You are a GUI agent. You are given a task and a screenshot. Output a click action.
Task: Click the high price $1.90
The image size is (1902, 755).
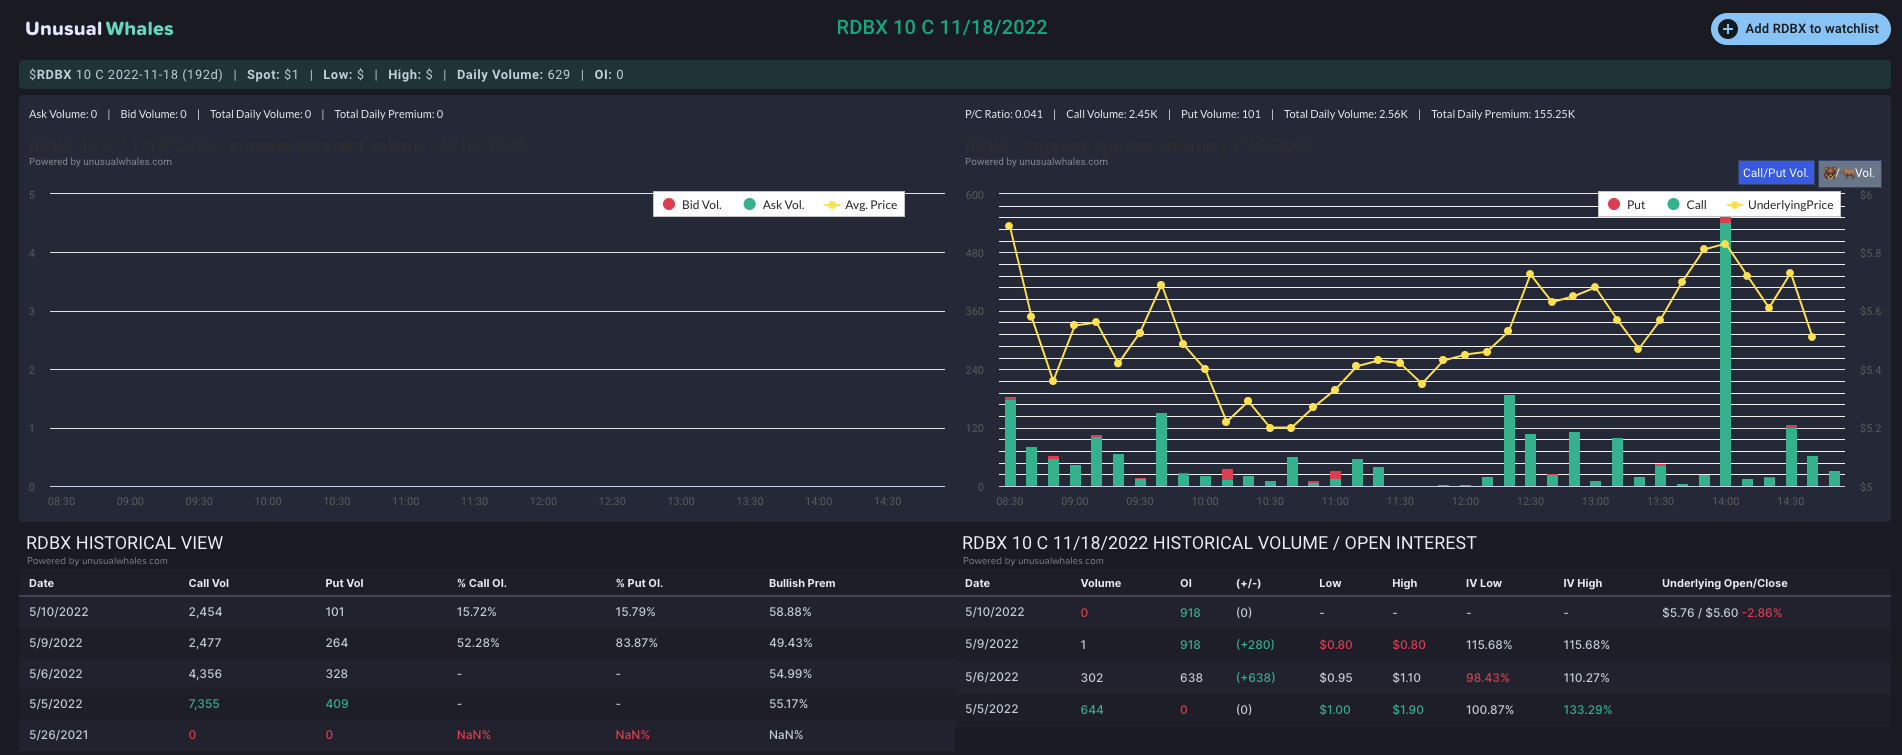(x=1408, y=710)
